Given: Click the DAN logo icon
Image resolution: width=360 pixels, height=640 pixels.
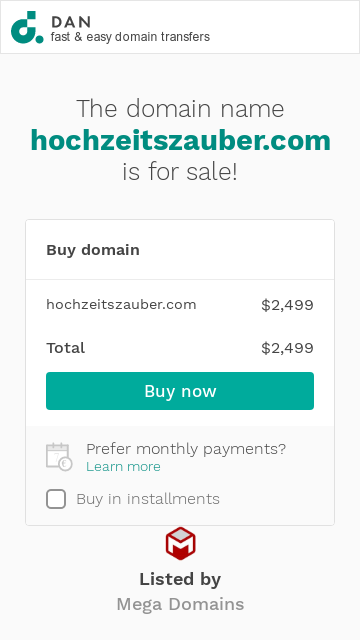Looking at the screenshot, I should (27, 27).
